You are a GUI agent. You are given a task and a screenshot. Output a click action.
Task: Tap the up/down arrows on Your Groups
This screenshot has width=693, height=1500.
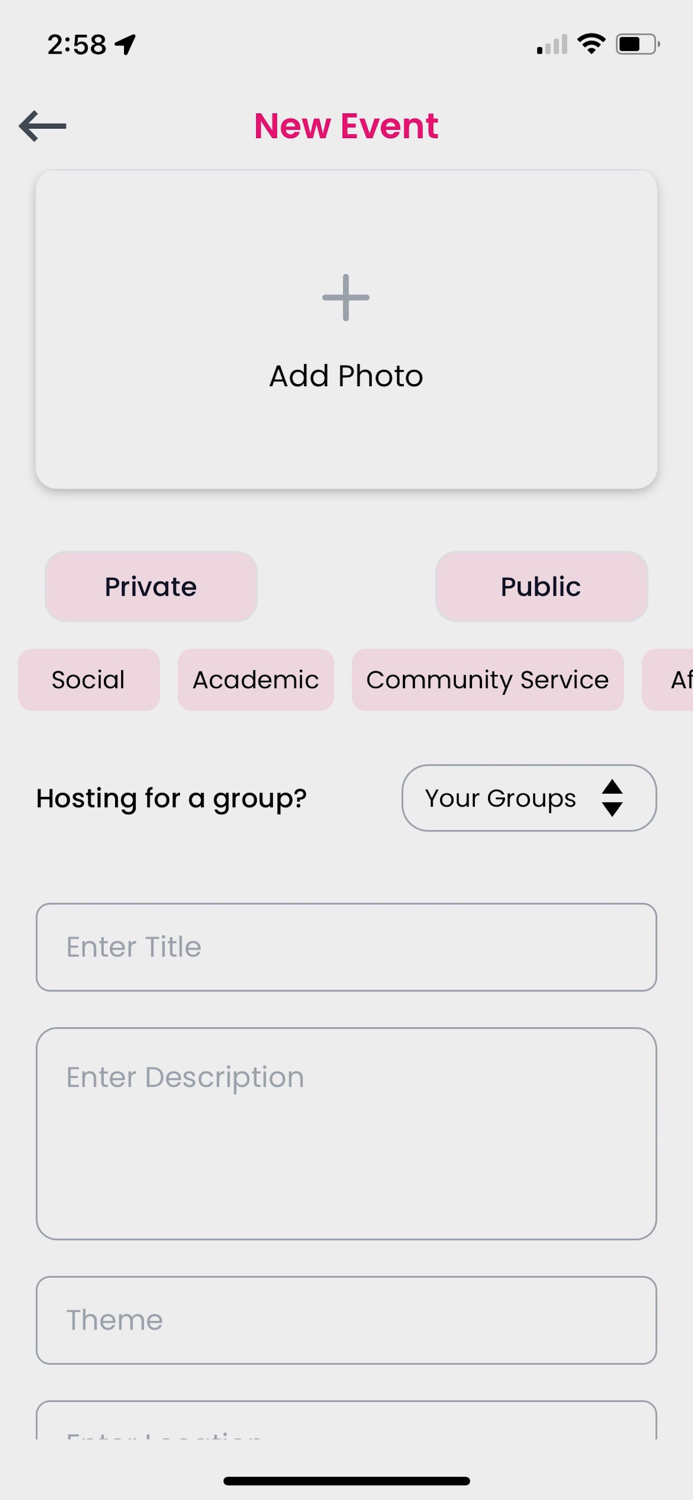615,798
